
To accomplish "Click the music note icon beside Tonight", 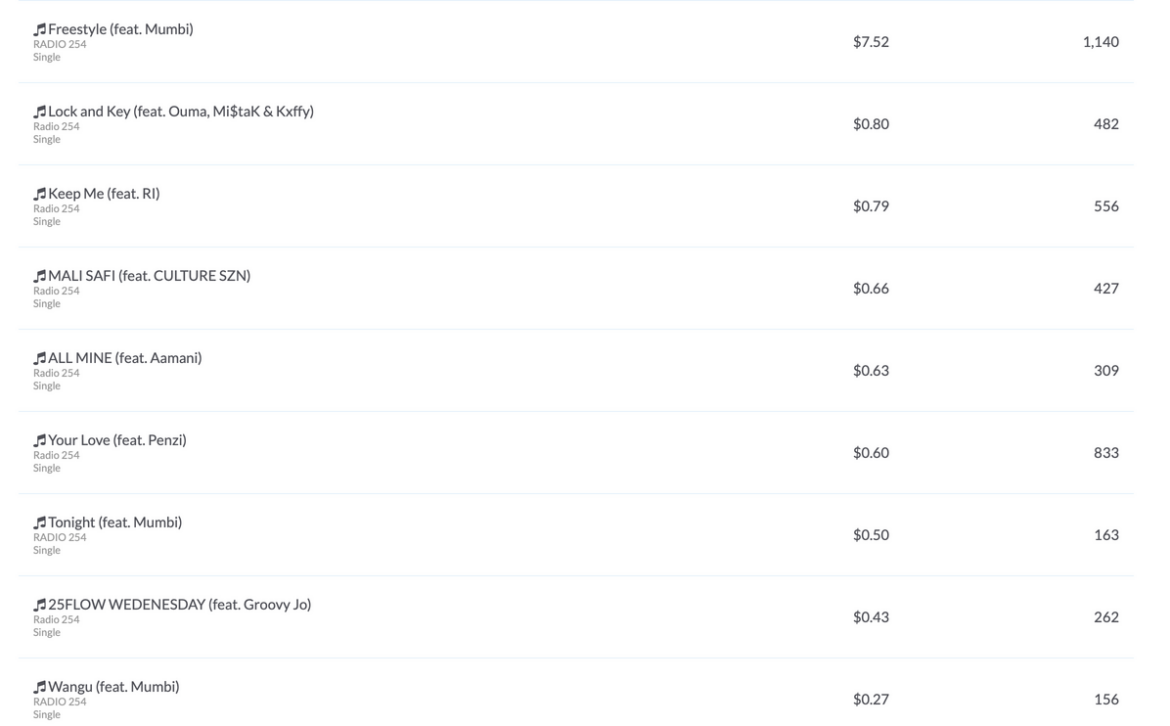I will pyautogui.click(x=40, y=522).
